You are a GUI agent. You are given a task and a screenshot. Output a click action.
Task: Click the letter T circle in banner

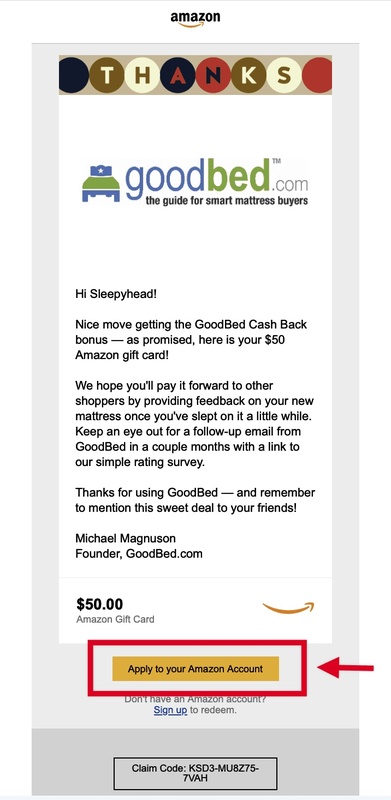click(x=107, y=75)
